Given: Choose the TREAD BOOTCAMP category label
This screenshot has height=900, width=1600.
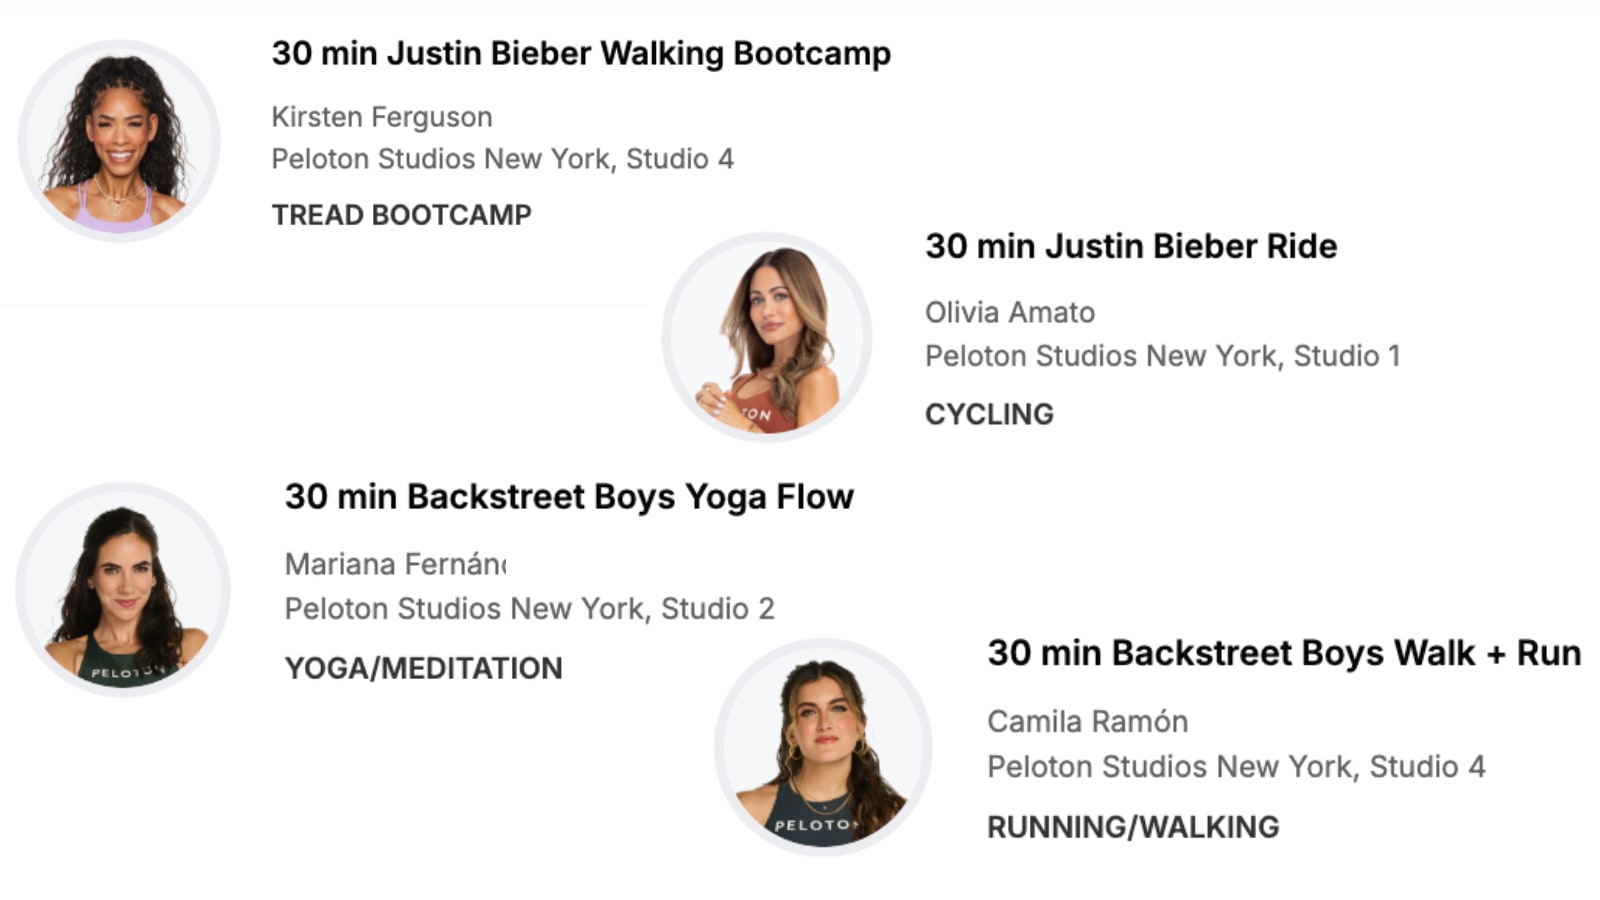Looking at the screenshot, I should click(x=401, y=215).
